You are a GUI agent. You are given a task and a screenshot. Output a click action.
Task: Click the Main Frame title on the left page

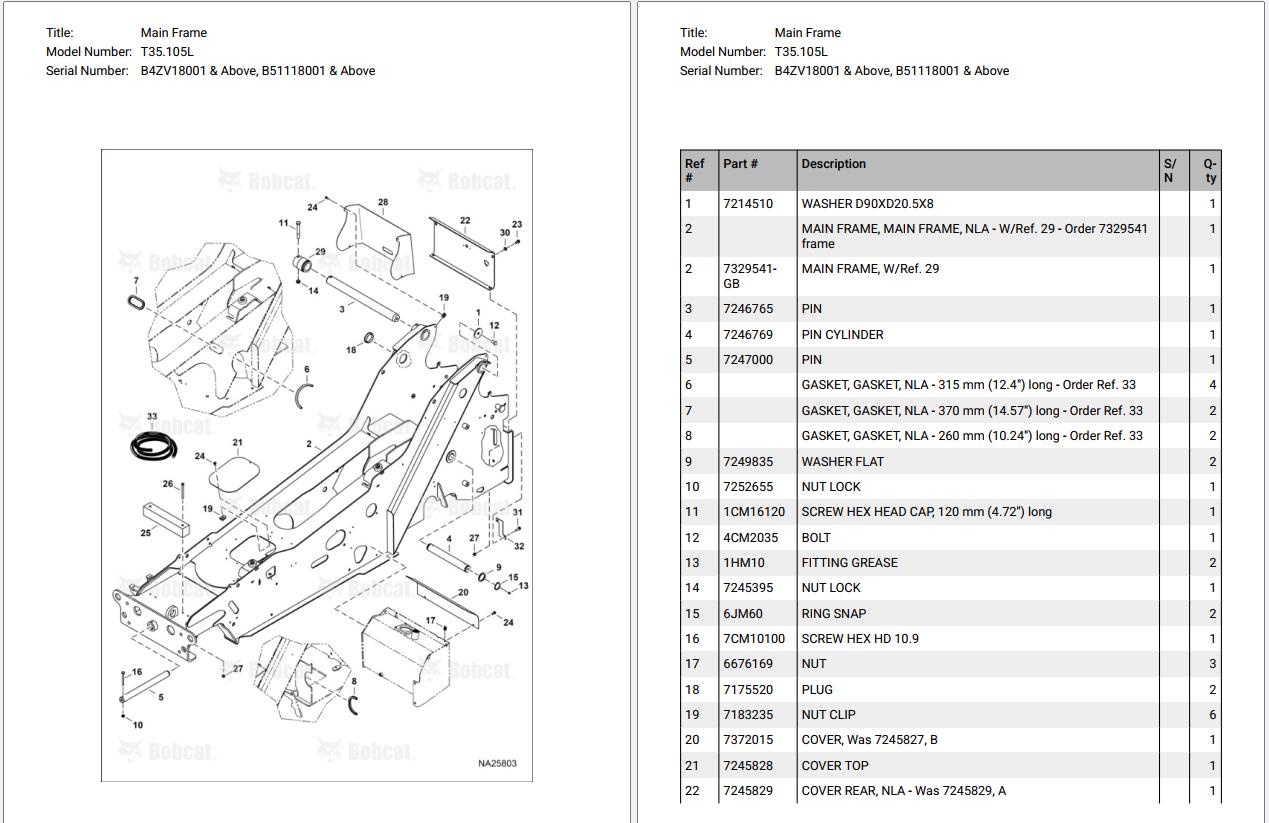[174, 33]
